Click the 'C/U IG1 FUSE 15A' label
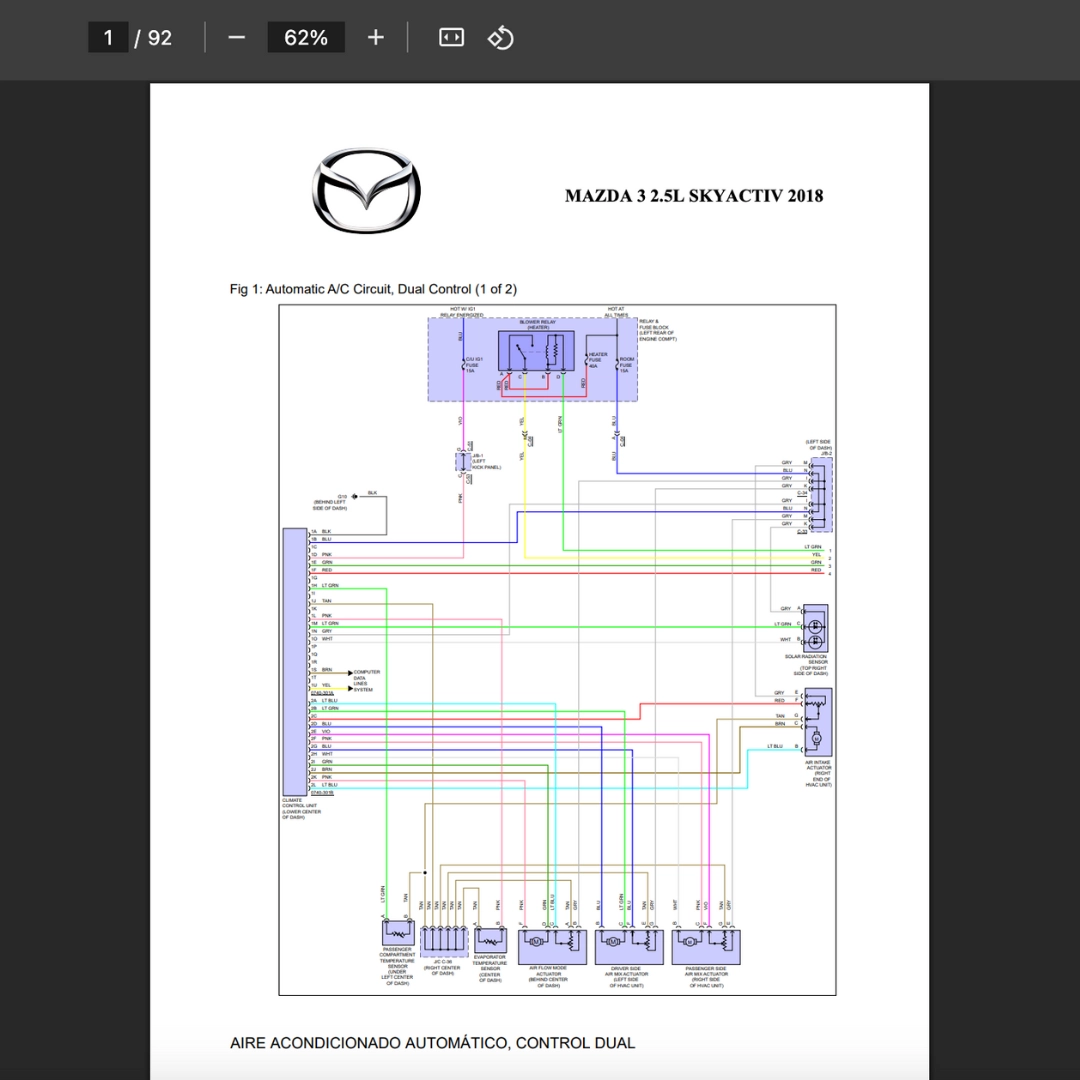 click(474, 365)
